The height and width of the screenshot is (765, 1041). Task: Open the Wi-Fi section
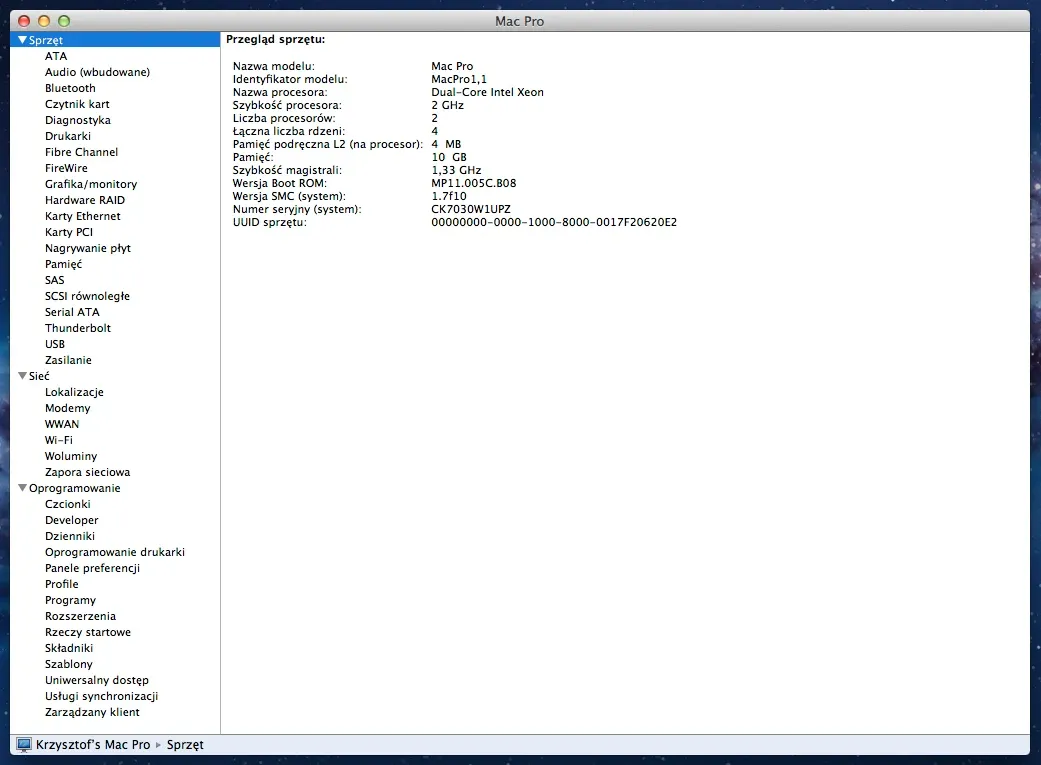tap(58, 440)
